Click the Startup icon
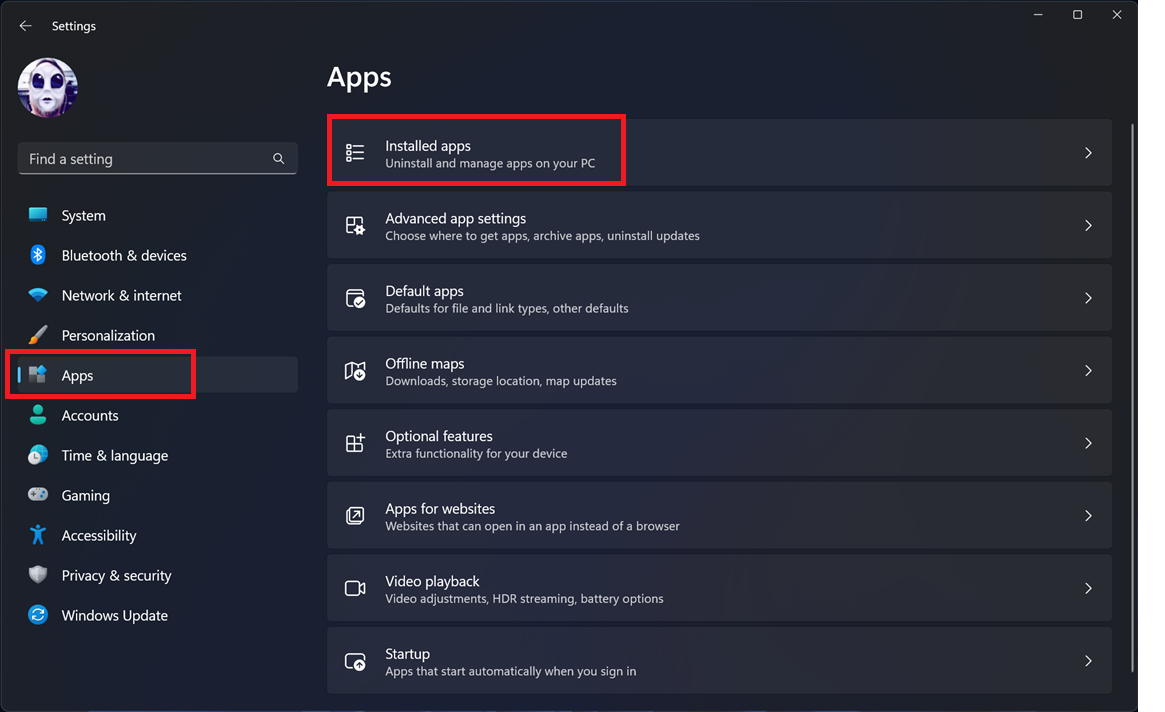This screenshot has height=712, width=1165. (355, 660)
